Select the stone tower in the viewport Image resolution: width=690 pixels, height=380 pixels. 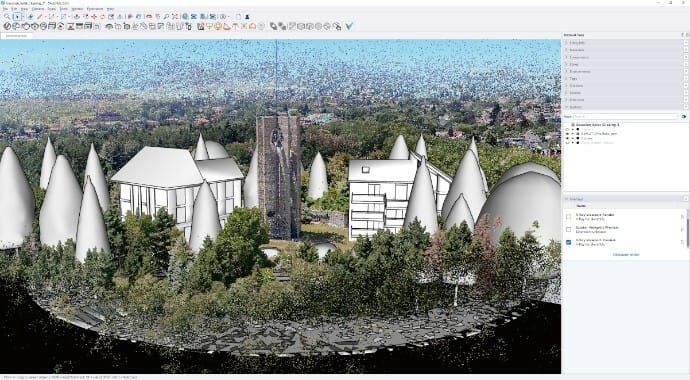(x=279, y=176)
